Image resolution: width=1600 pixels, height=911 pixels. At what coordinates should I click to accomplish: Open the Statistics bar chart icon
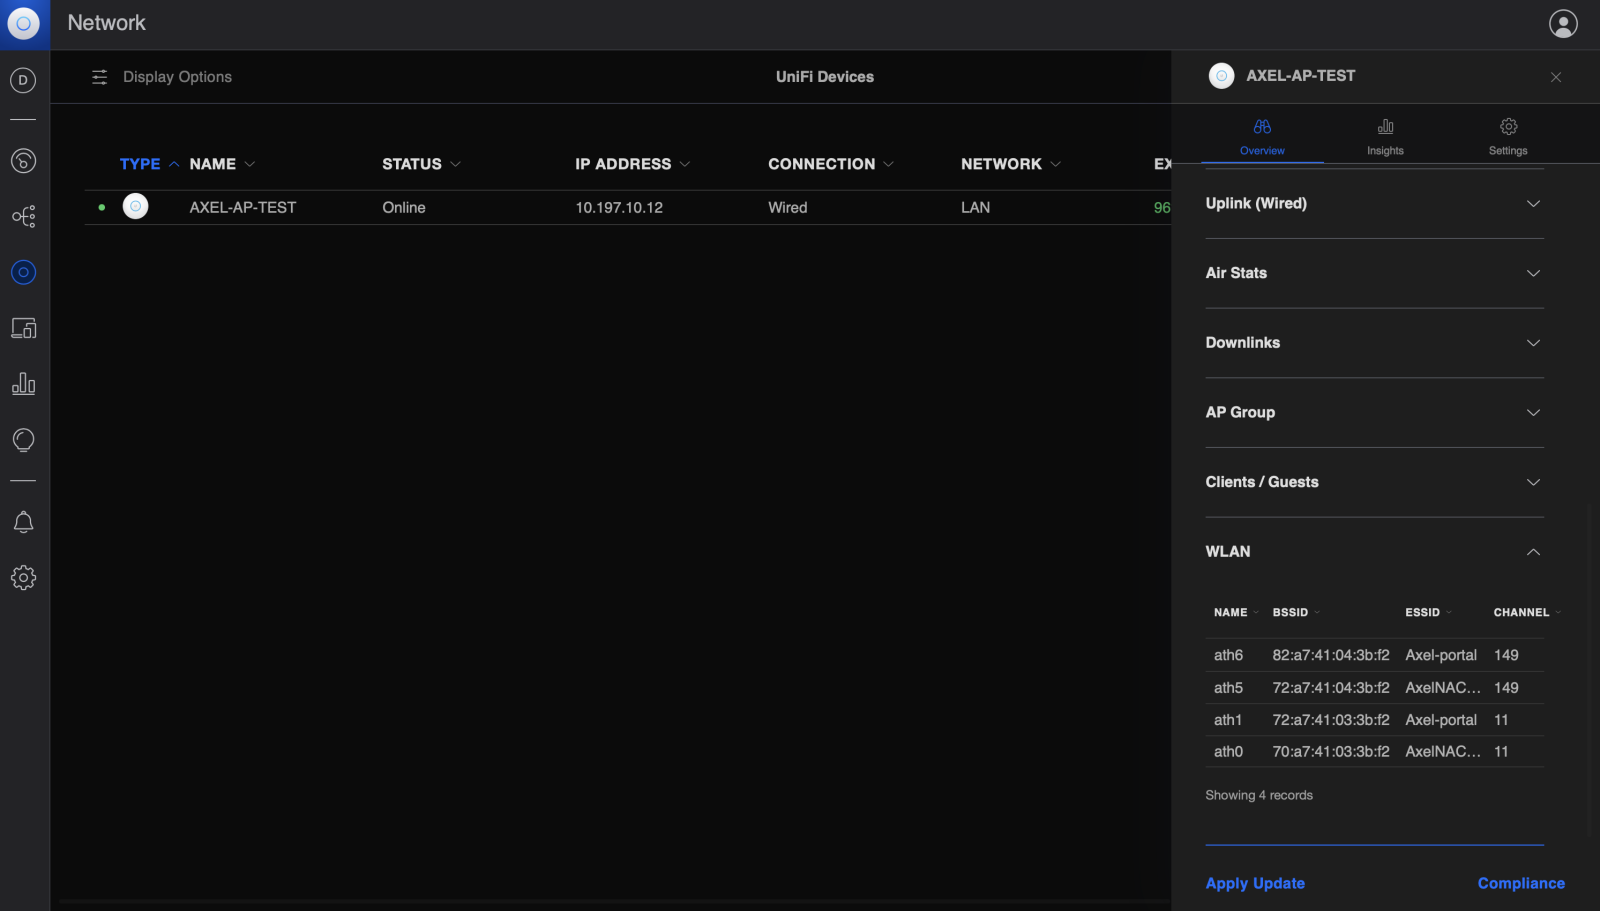tap(23, 384)
